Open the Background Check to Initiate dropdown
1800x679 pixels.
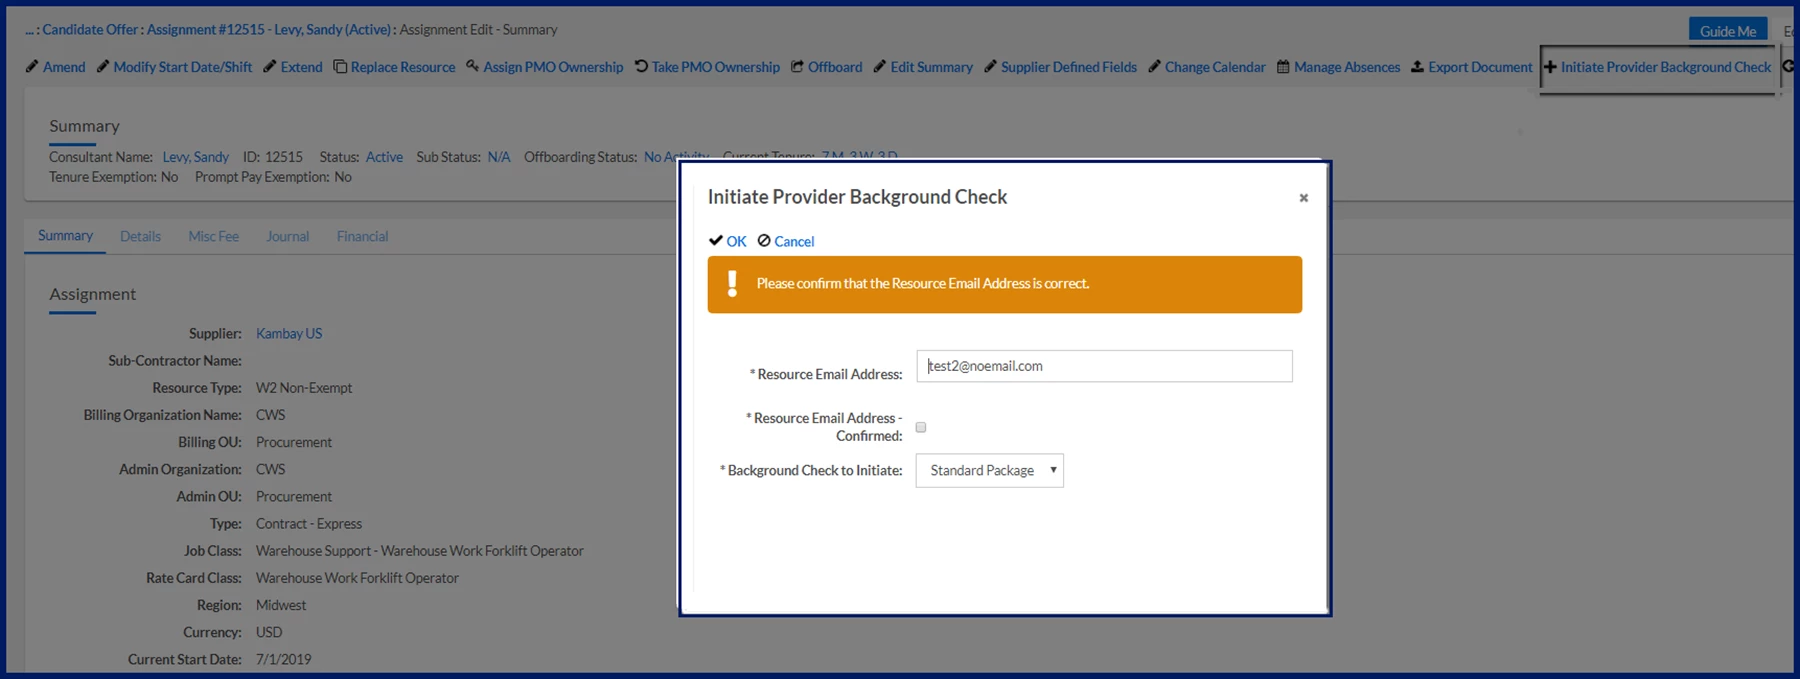[x=990, y=471]
